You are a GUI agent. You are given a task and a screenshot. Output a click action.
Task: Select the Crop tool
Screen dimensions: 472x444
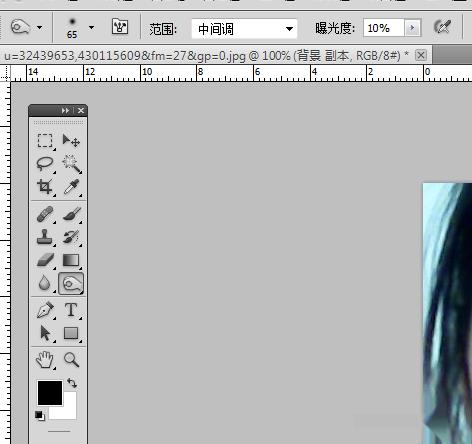coord(45,187)
